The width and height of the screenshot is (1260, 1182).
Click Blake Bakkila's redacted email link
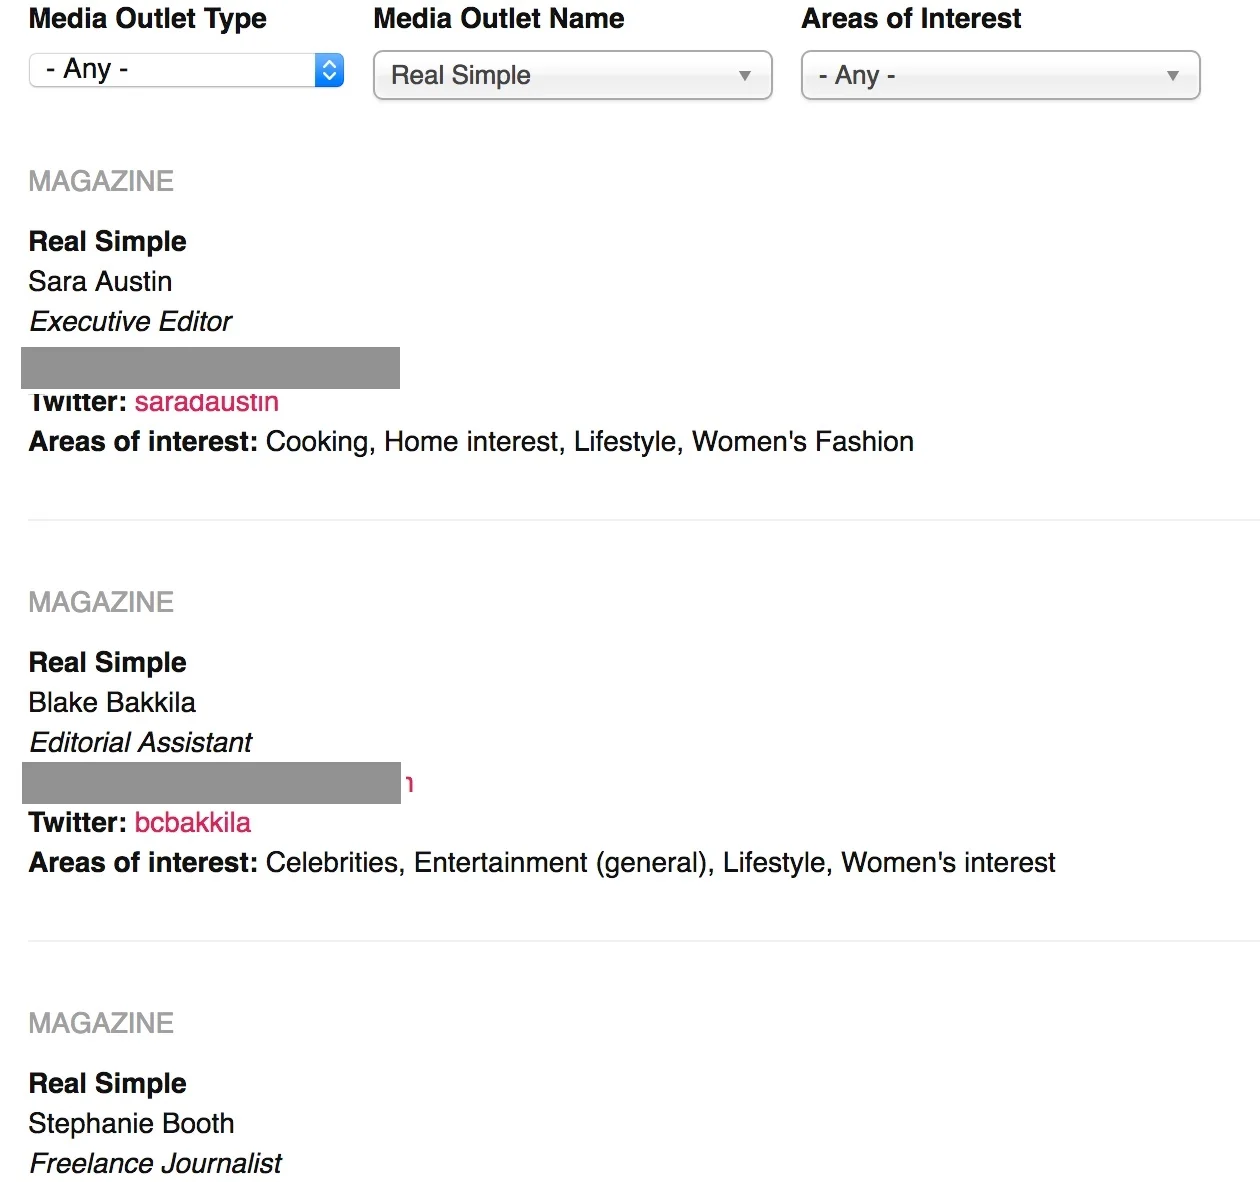[x=211, y=783]
